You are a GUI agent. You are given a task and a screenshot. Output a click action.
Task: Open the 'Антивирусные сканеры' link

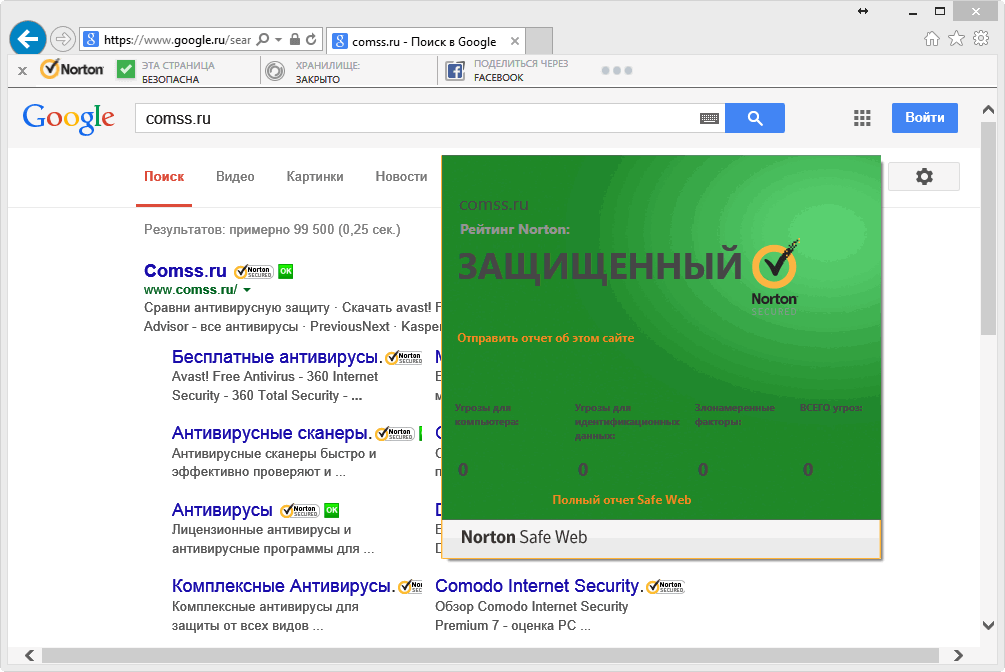(272, 433)
